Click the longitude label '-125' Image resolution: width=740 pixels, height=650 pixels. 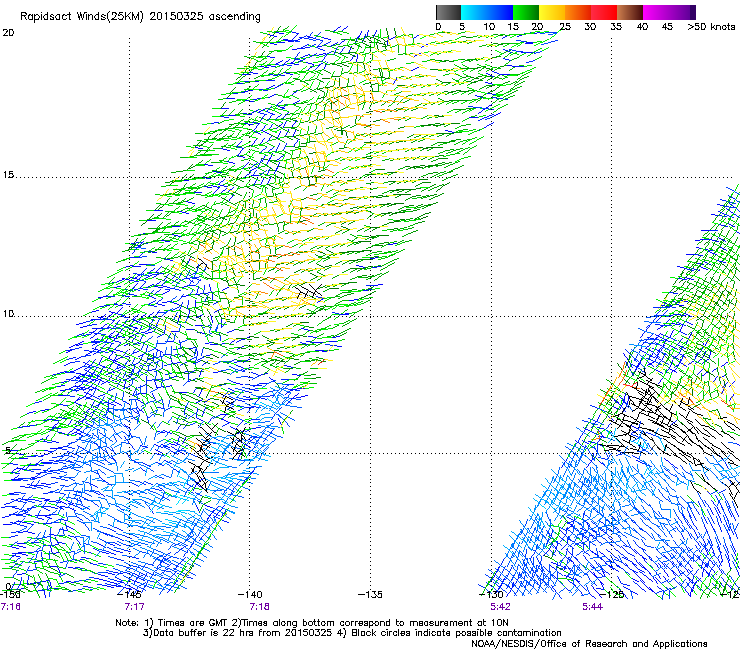612,594
